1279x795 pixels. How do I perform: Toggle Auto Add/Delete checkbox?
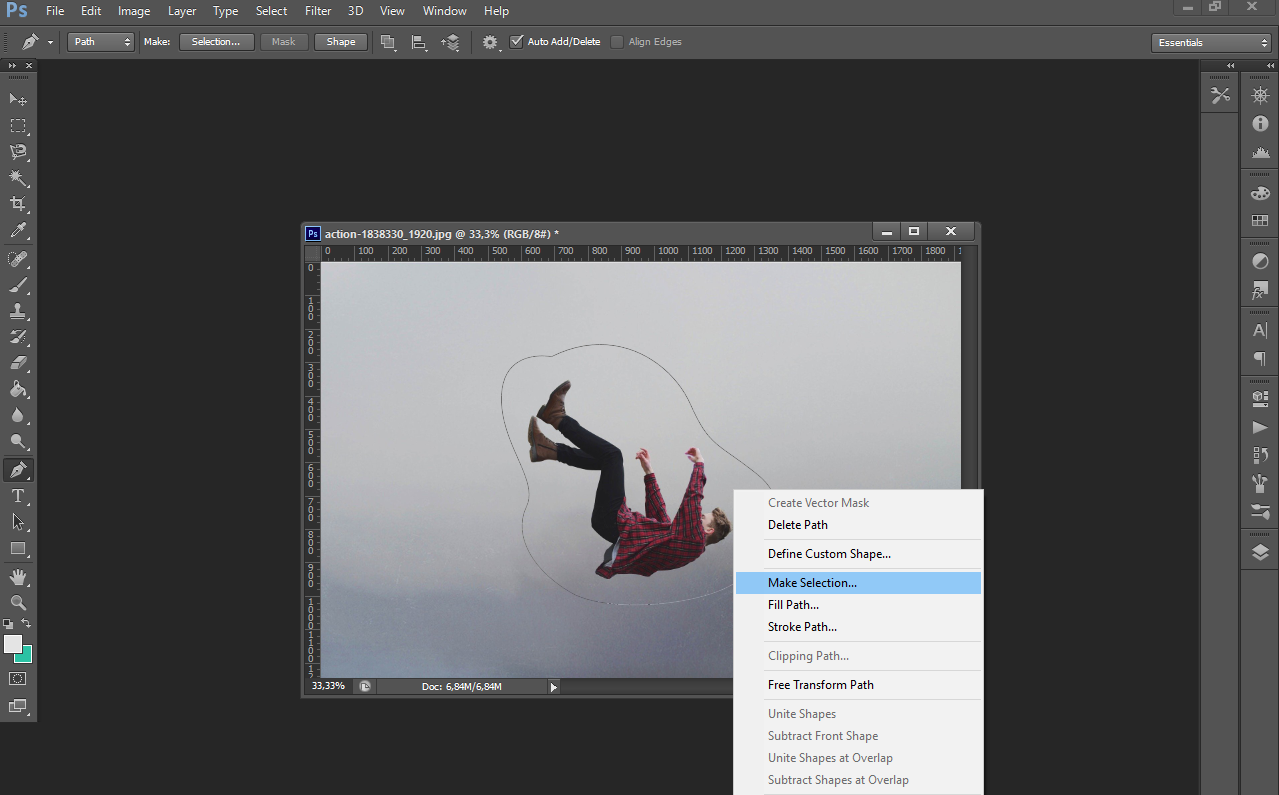click(x=516, y=42)
